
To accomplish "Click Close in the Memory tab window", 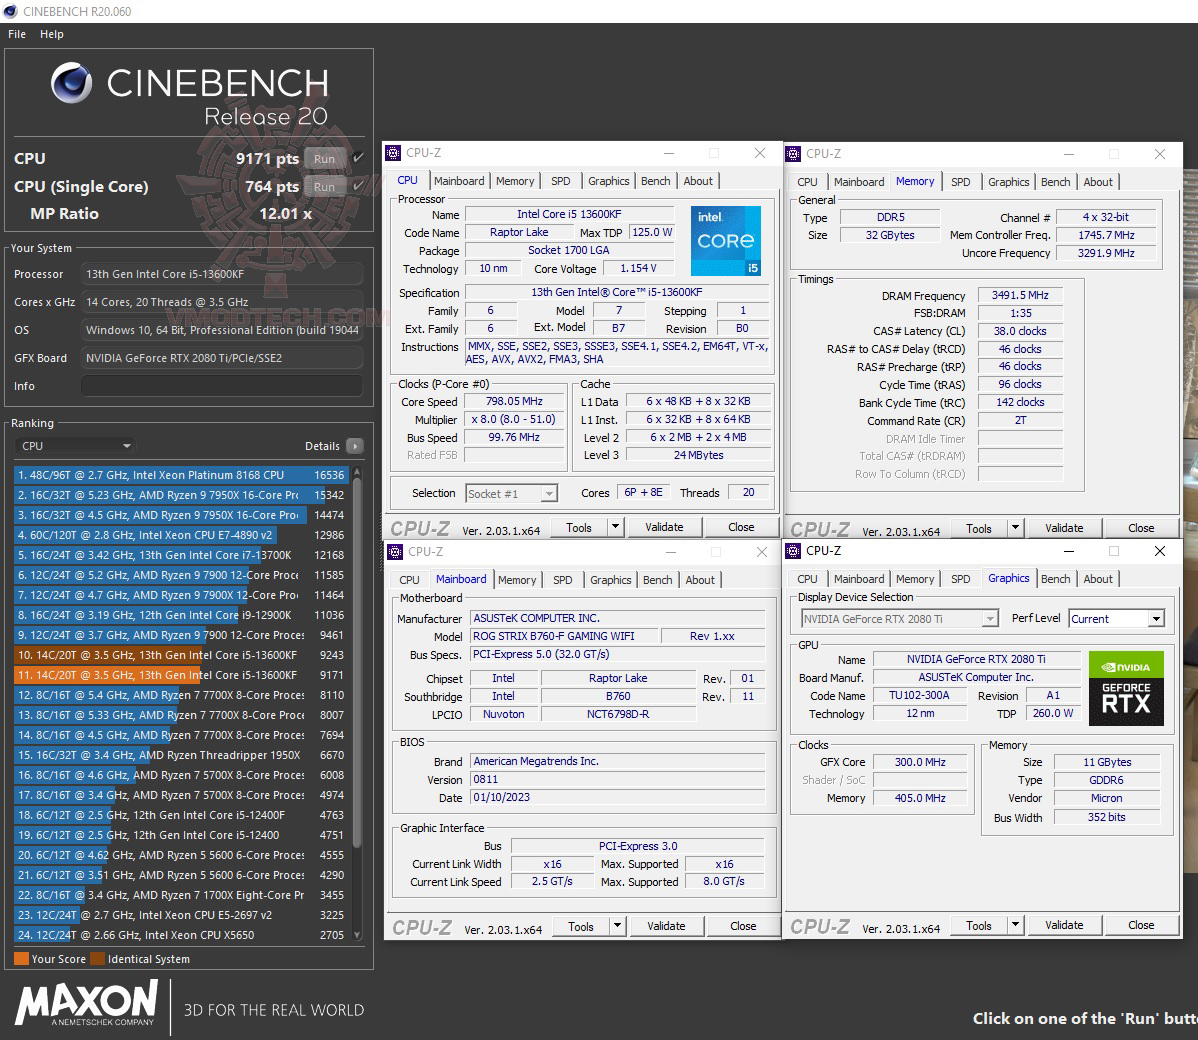I will [x=1141, y=528].
